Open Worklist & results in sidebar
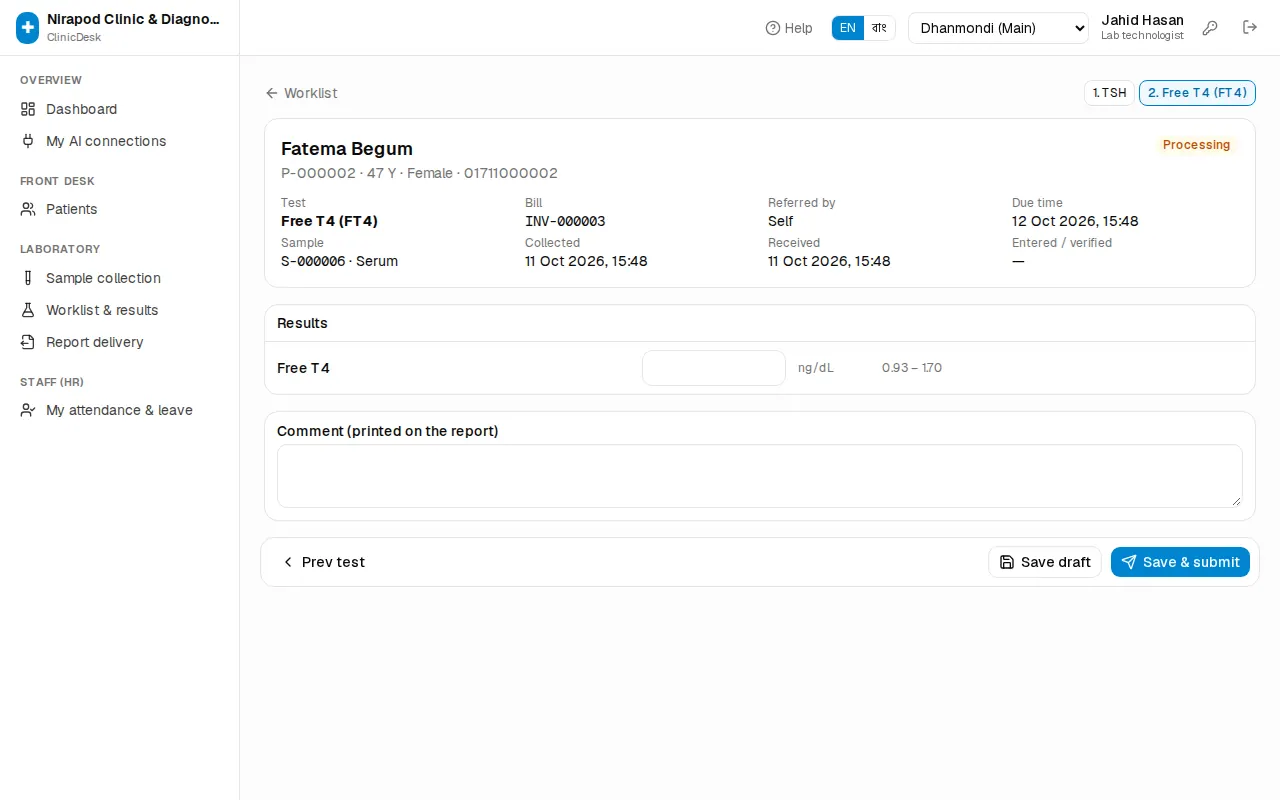The width and height of the screenshot is (1280, 800). click(120, 310)
